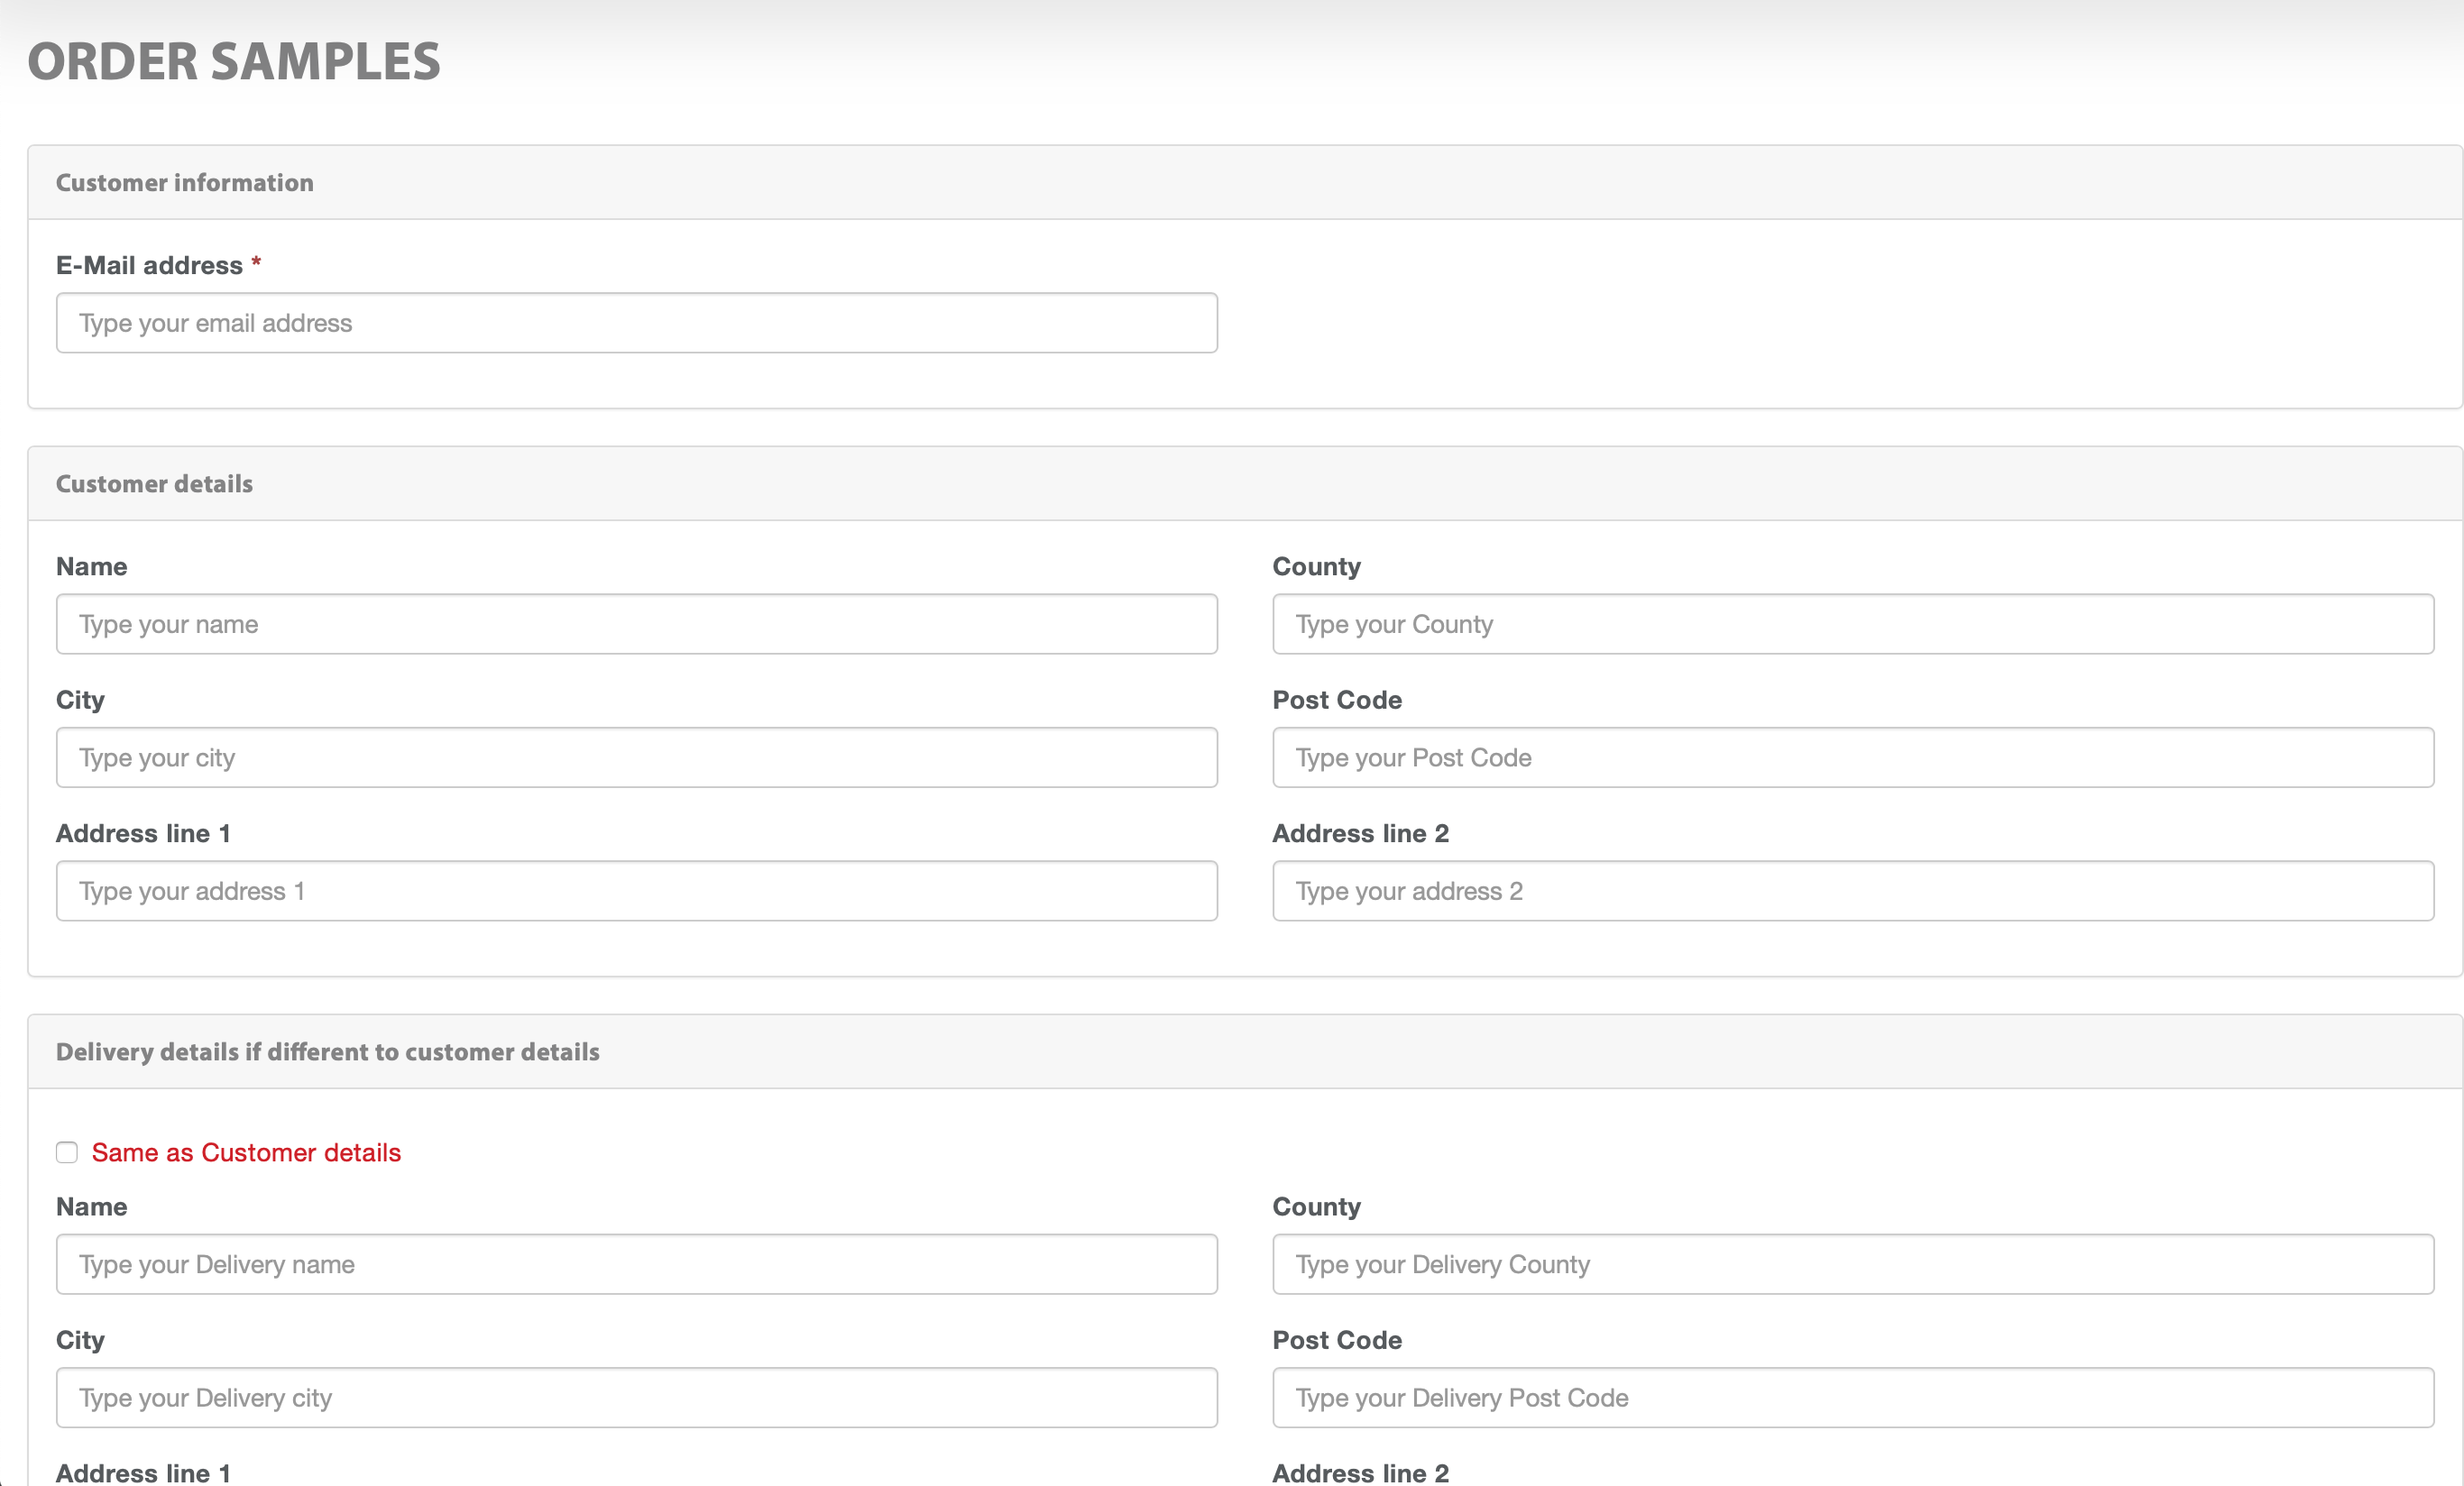Click the E-Mail address input field
The width and height of the screenshot is (2464, 1486).
[x=636, y=323]
